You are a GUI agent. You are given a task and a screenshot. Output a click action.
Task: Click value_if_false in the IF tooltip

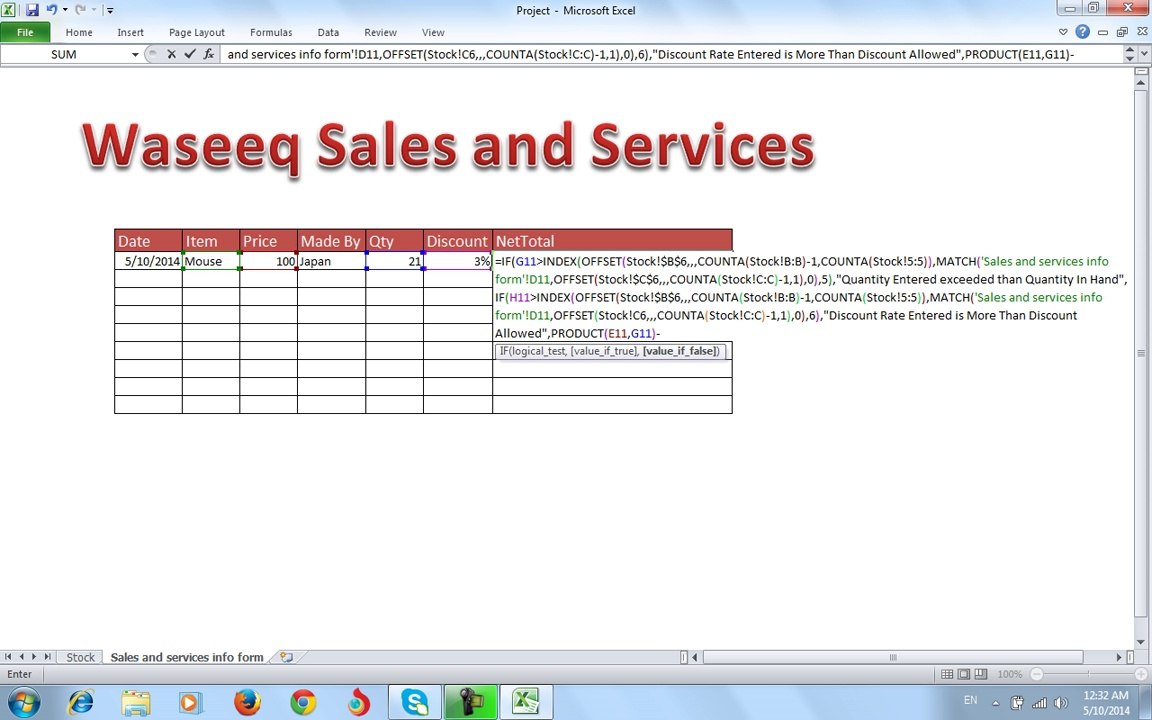[x=681, y=351]
